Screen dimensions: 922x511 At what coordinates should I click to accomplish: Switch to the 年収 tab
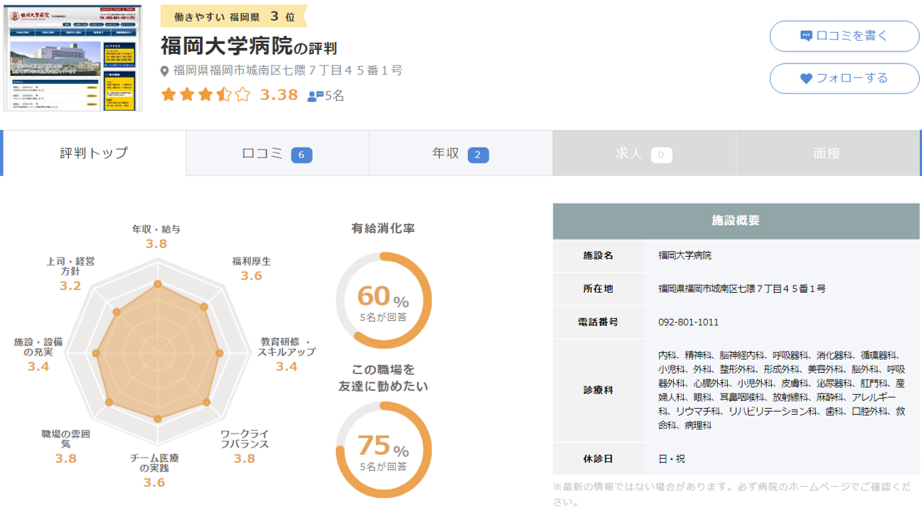461,153
